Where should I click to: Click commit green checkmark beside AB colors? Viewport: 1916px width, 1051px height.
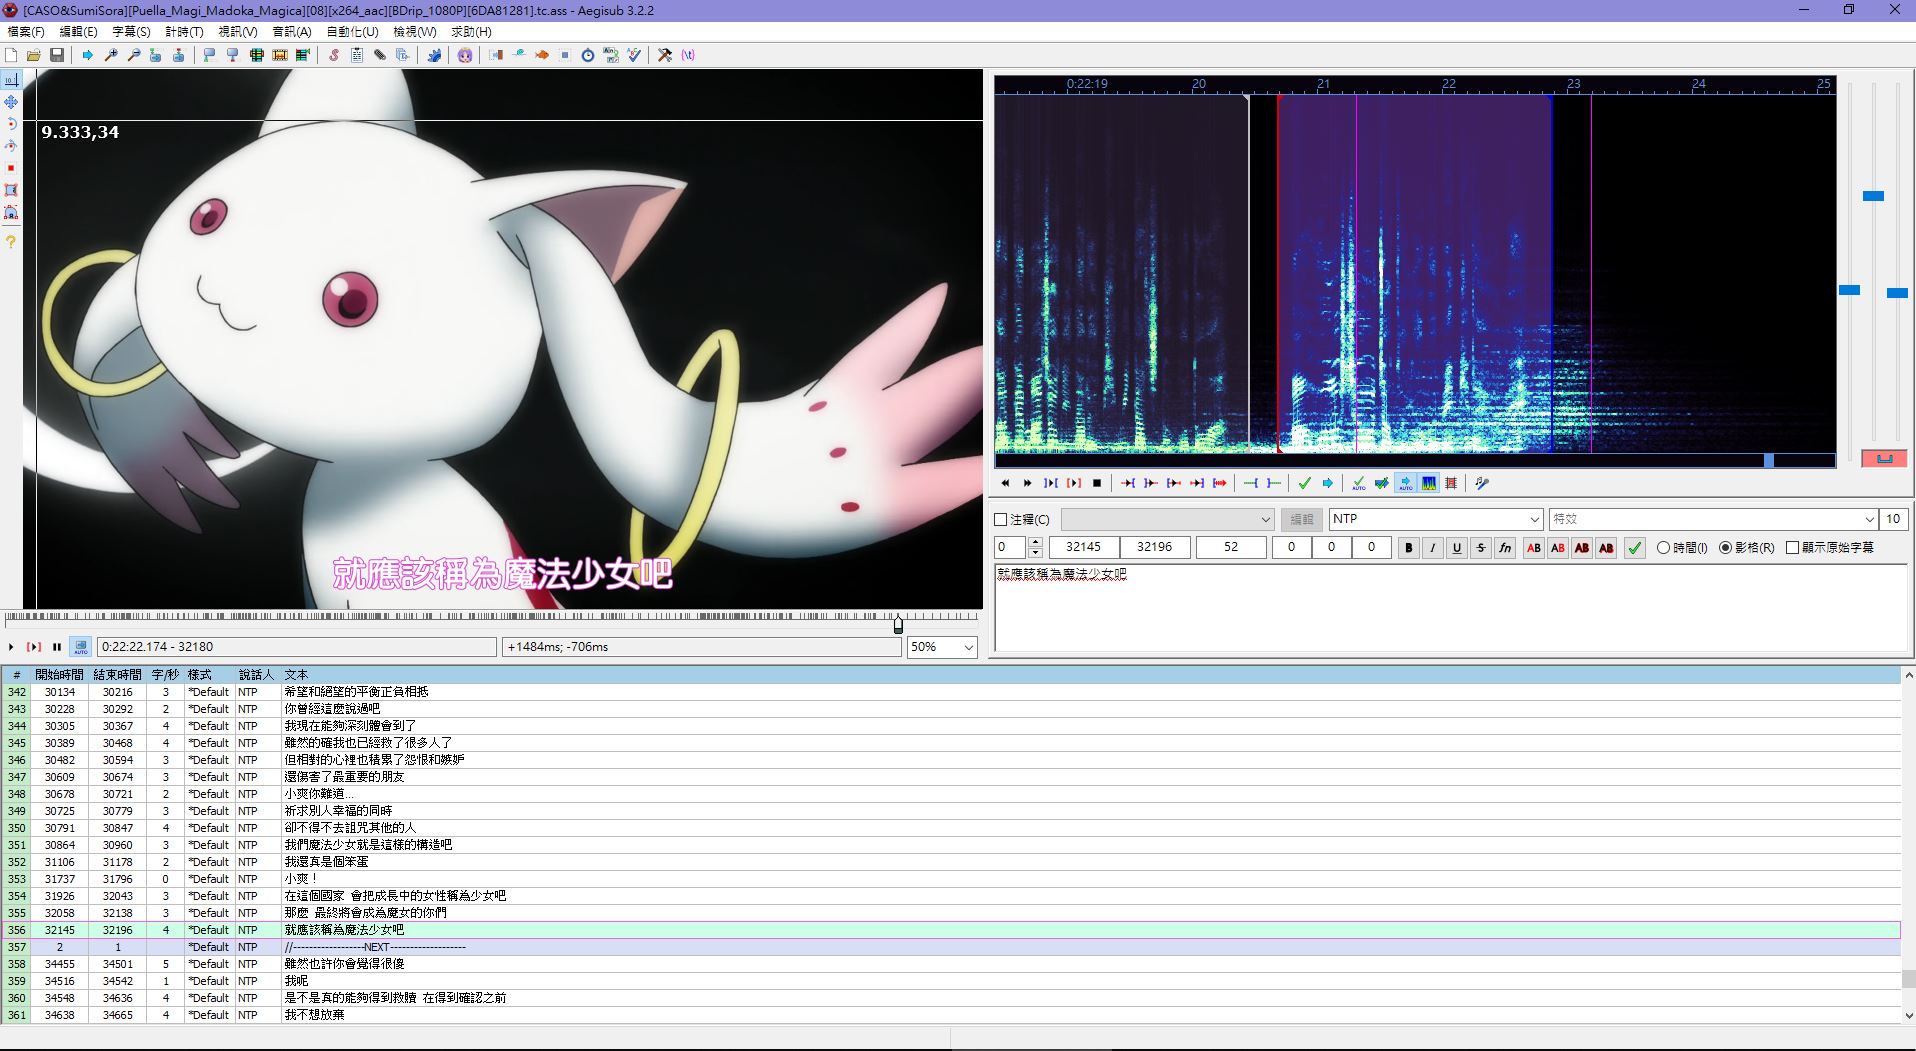1635,548
